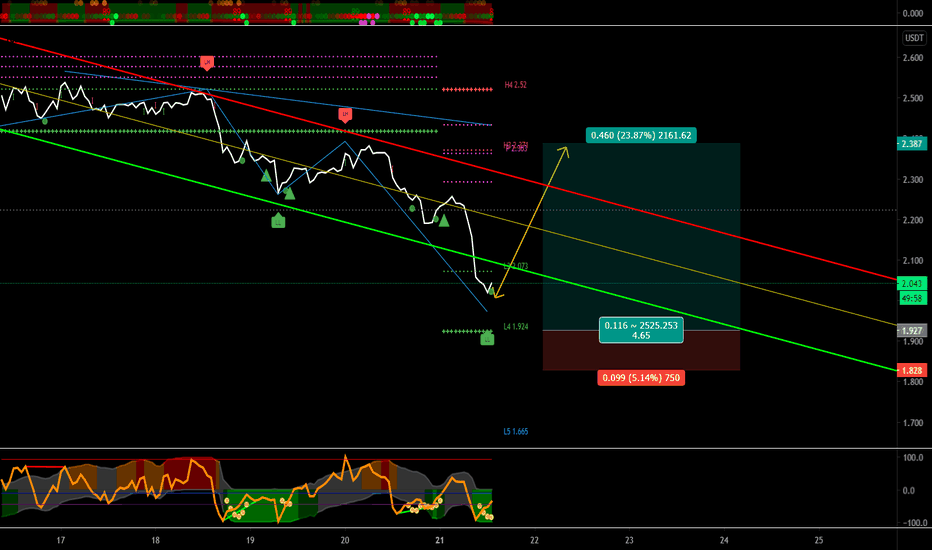
Task: Click date 17 on the time axis
Action: [x=61, y=540]
